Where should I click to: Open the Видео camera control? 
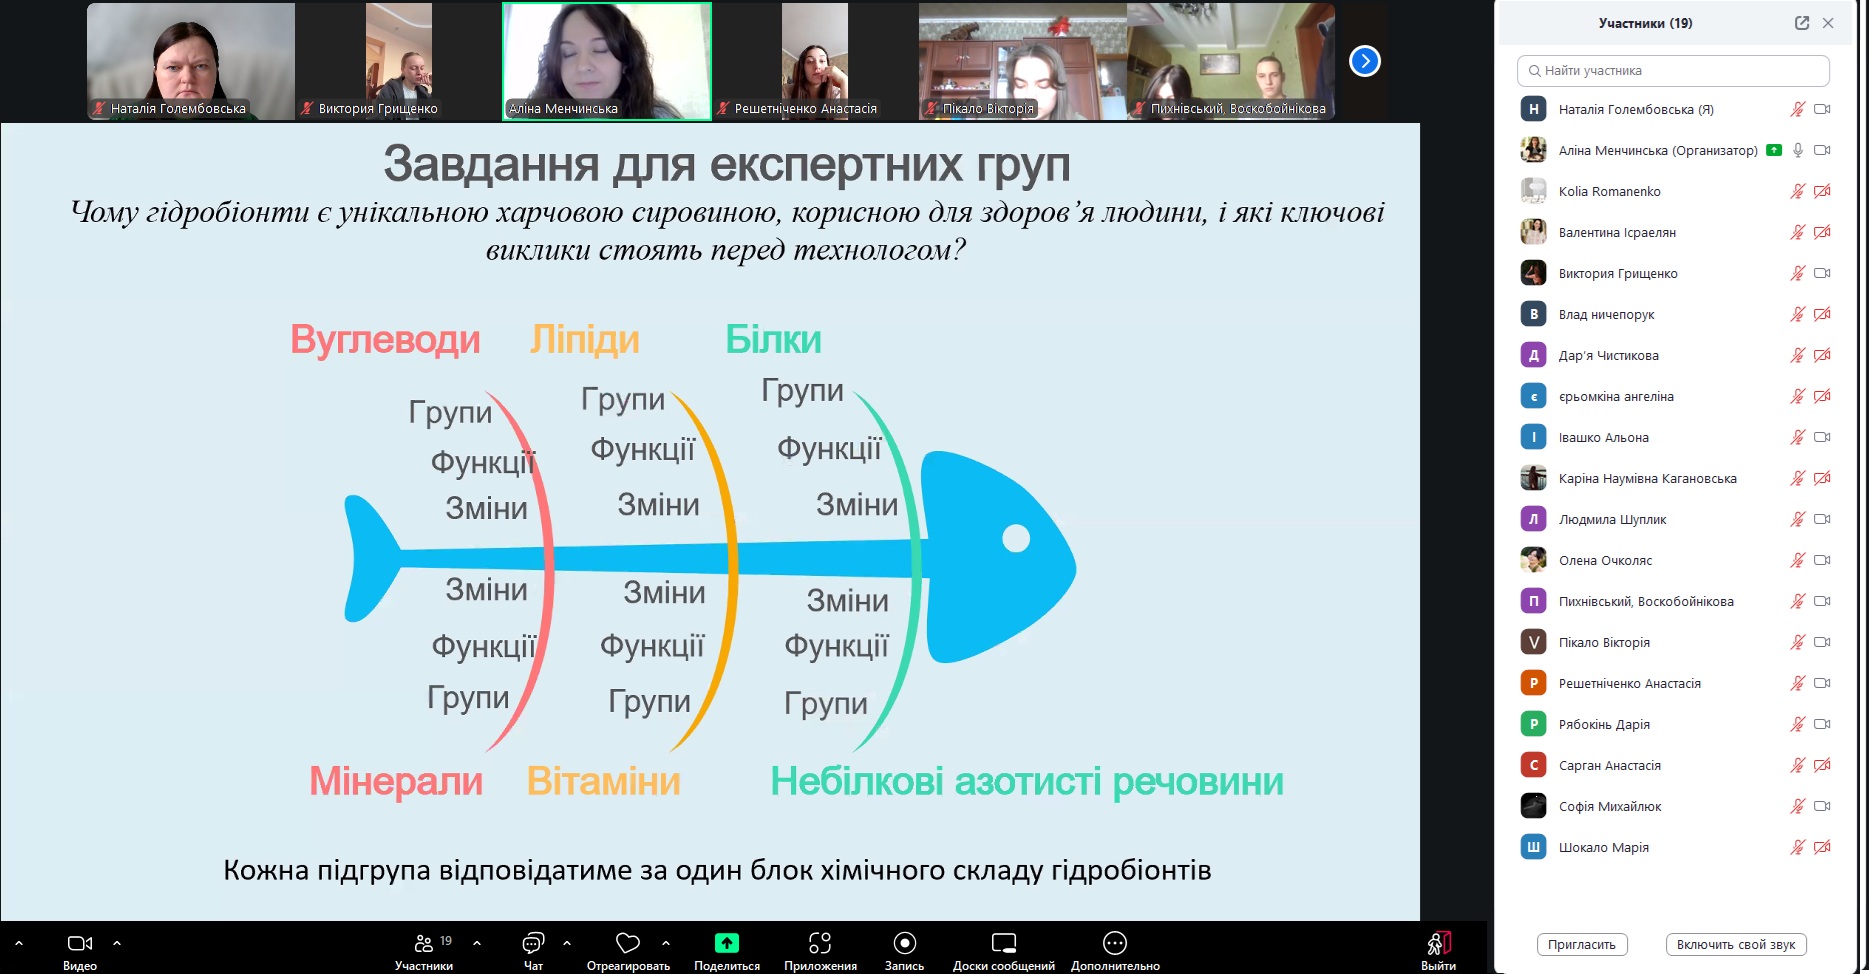[x=80, y=951]
